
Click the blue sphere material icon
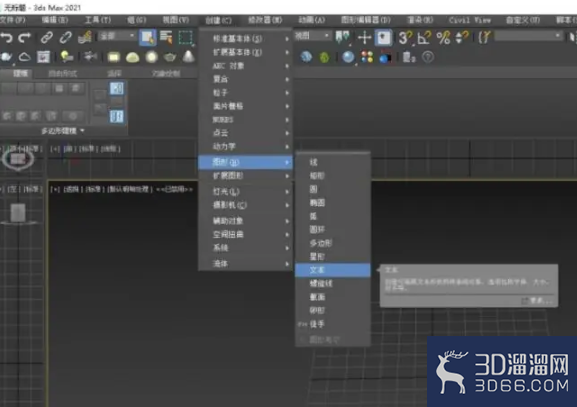tap(348, 57)
